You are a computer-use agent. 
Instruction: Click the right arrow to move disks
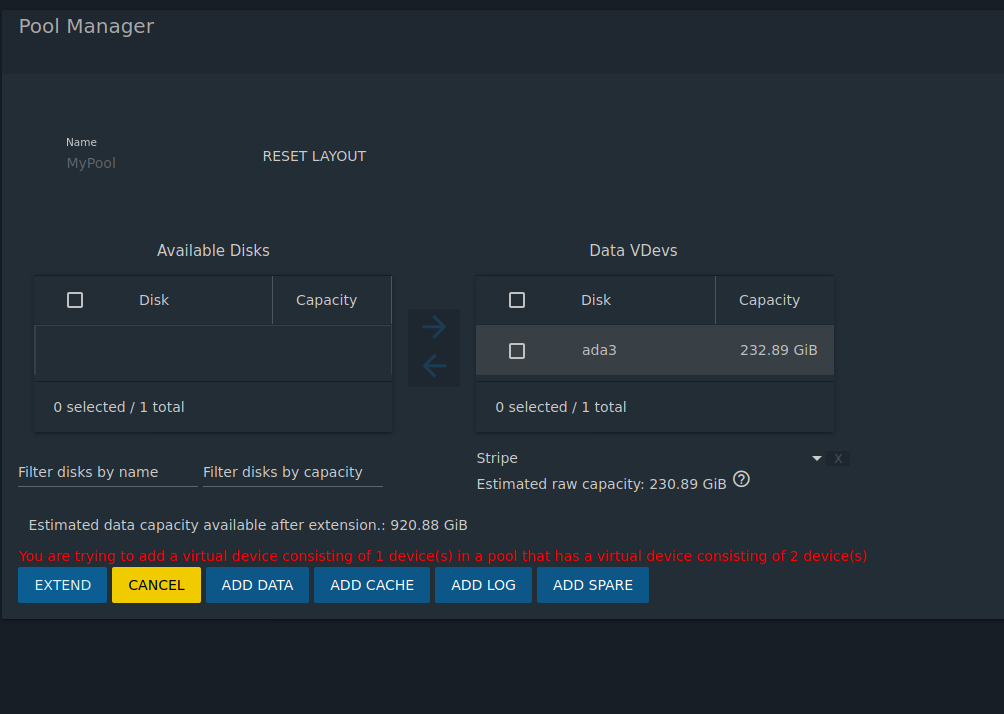click(434, 326)
